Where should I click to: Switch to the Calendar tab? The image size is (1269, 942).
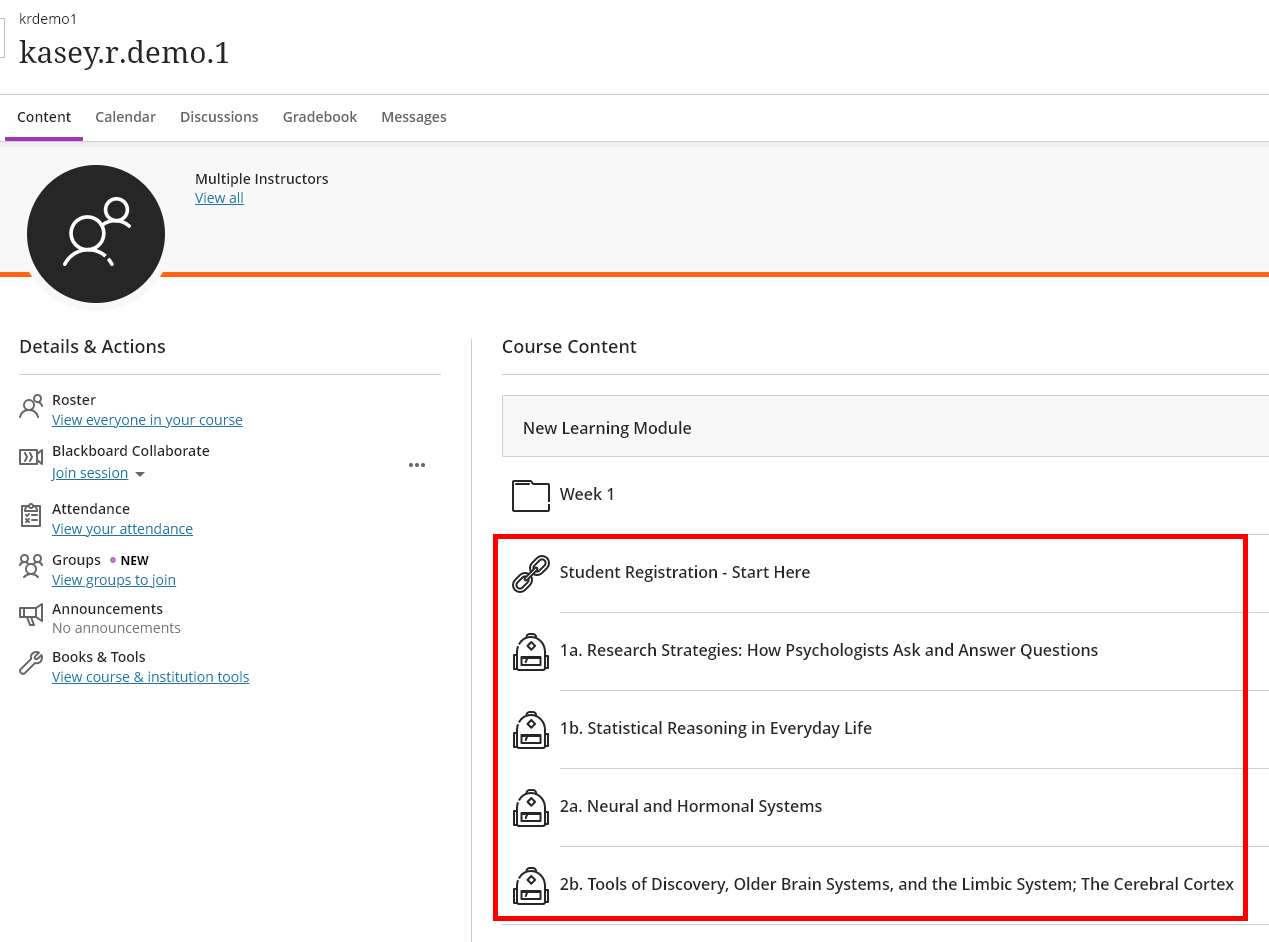(125, 117)
